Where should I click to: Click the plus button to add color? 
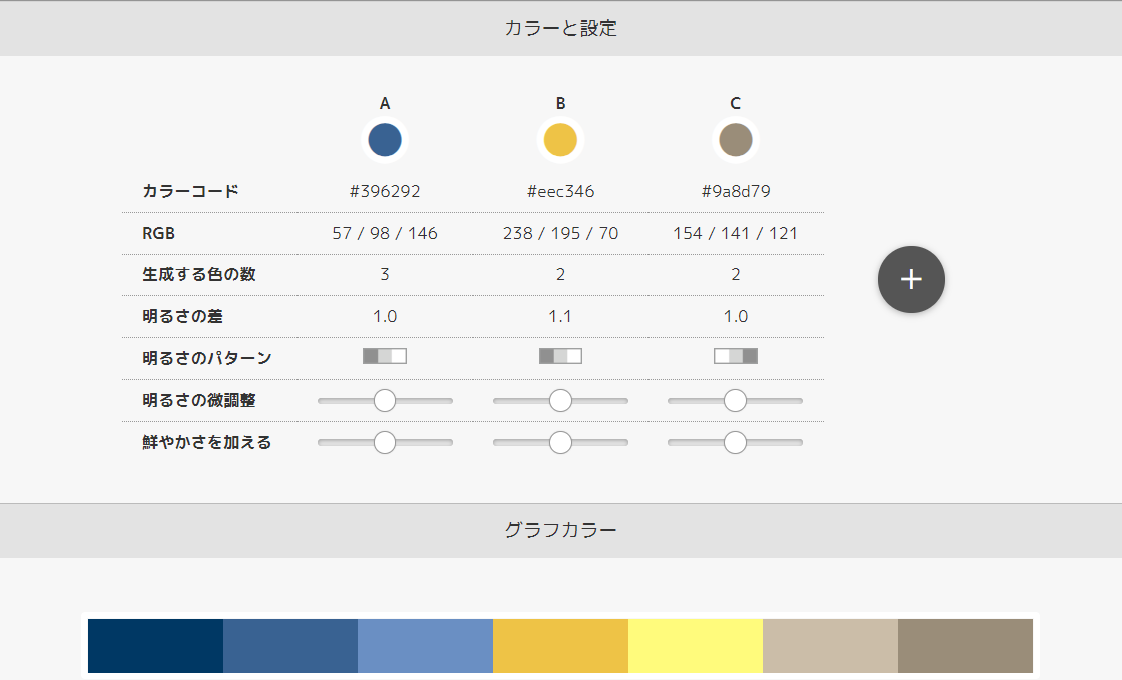(x=911, y=279)
